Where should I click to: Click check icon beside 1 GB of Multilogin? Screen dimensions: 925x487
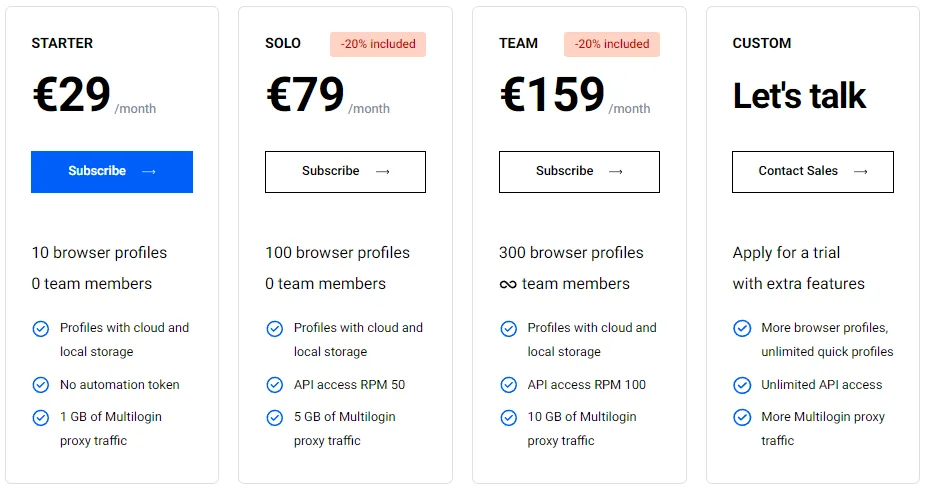click(x=41, y=417)
